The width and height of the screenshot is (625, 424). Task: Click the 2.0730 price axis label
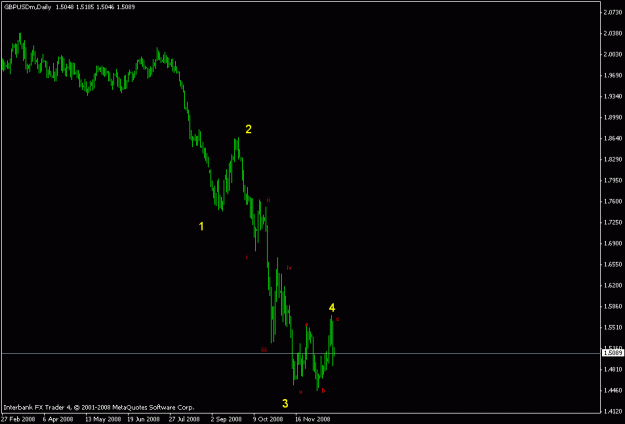(x=613, y=13)
